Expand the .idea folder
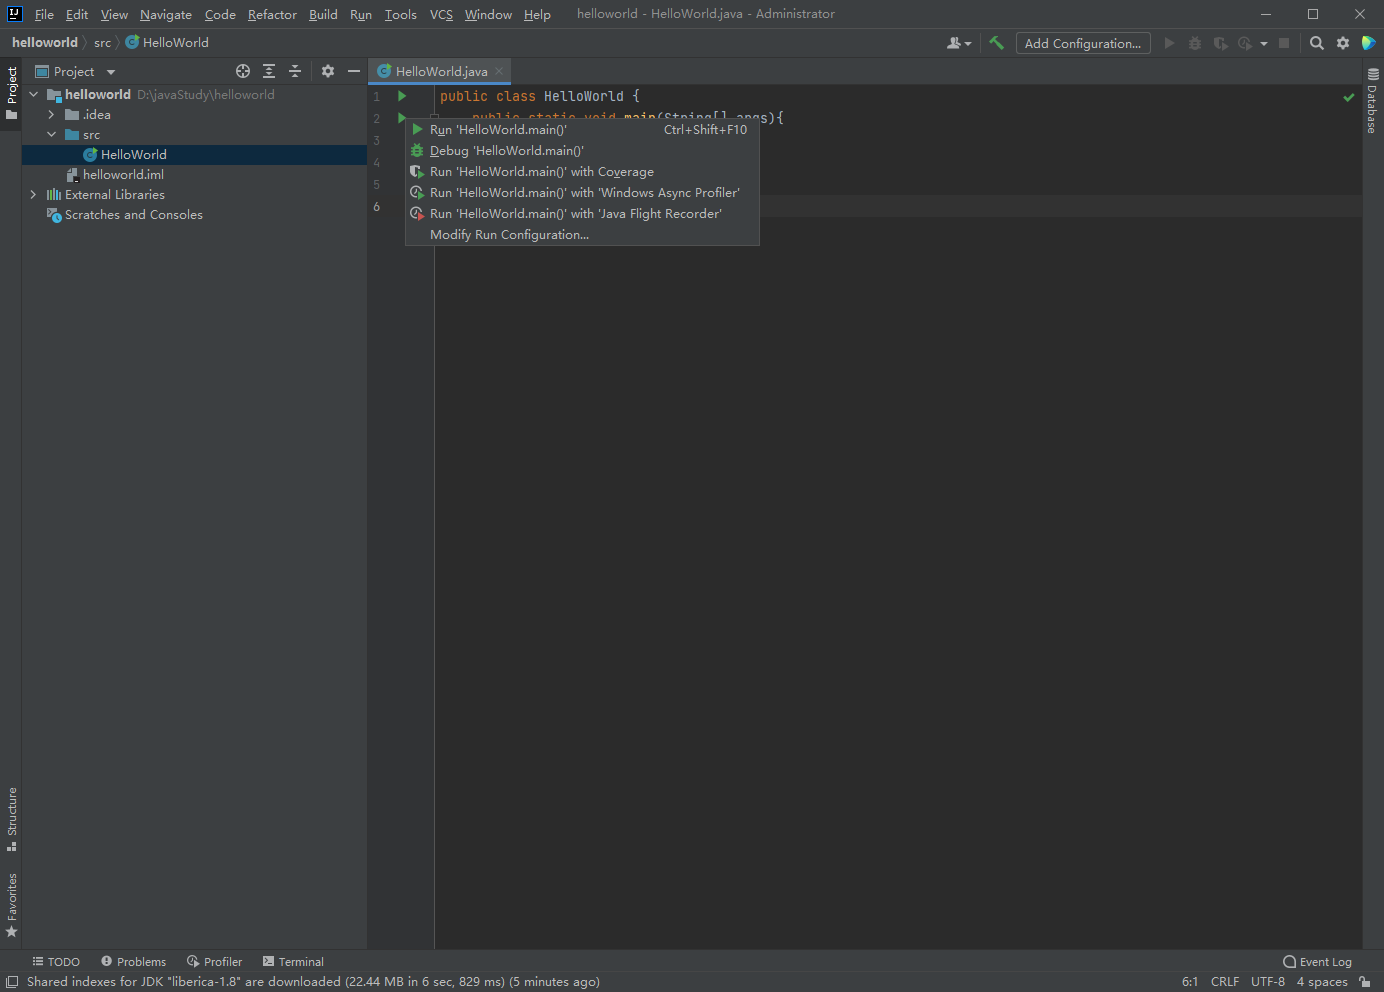 tap(52, 115)
